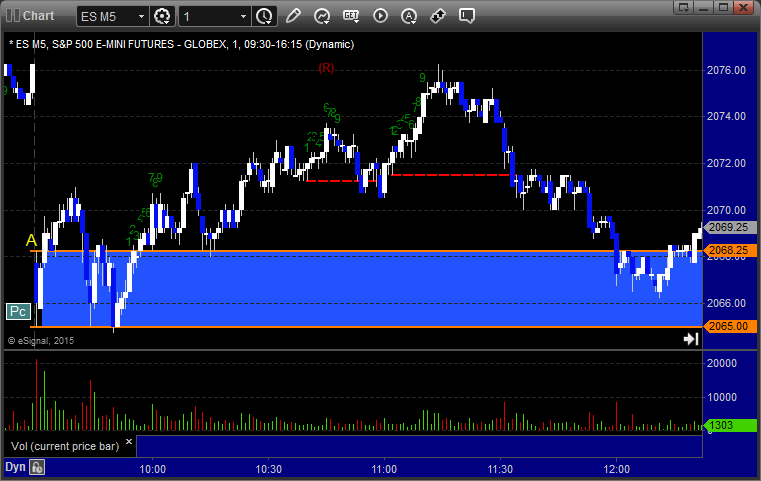The image size is (761, 481).
Task: Open the alerts 'A' menu
Action: (409, 16)
